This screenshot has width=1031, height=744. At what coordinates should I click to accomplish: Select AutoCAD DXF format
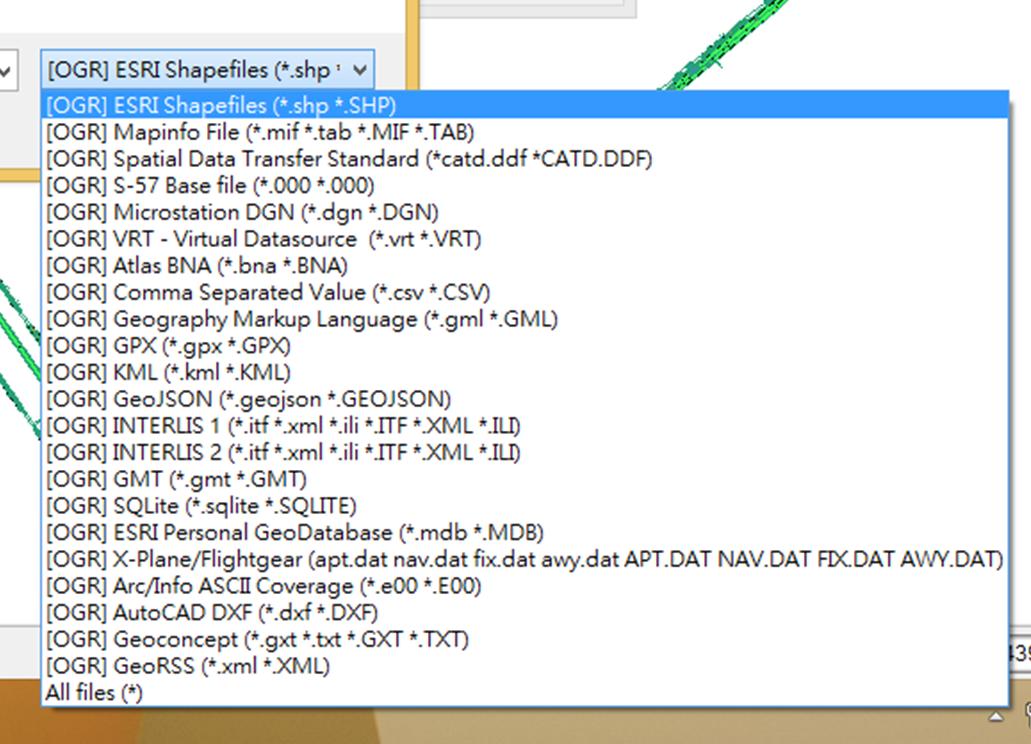(525, 613)
